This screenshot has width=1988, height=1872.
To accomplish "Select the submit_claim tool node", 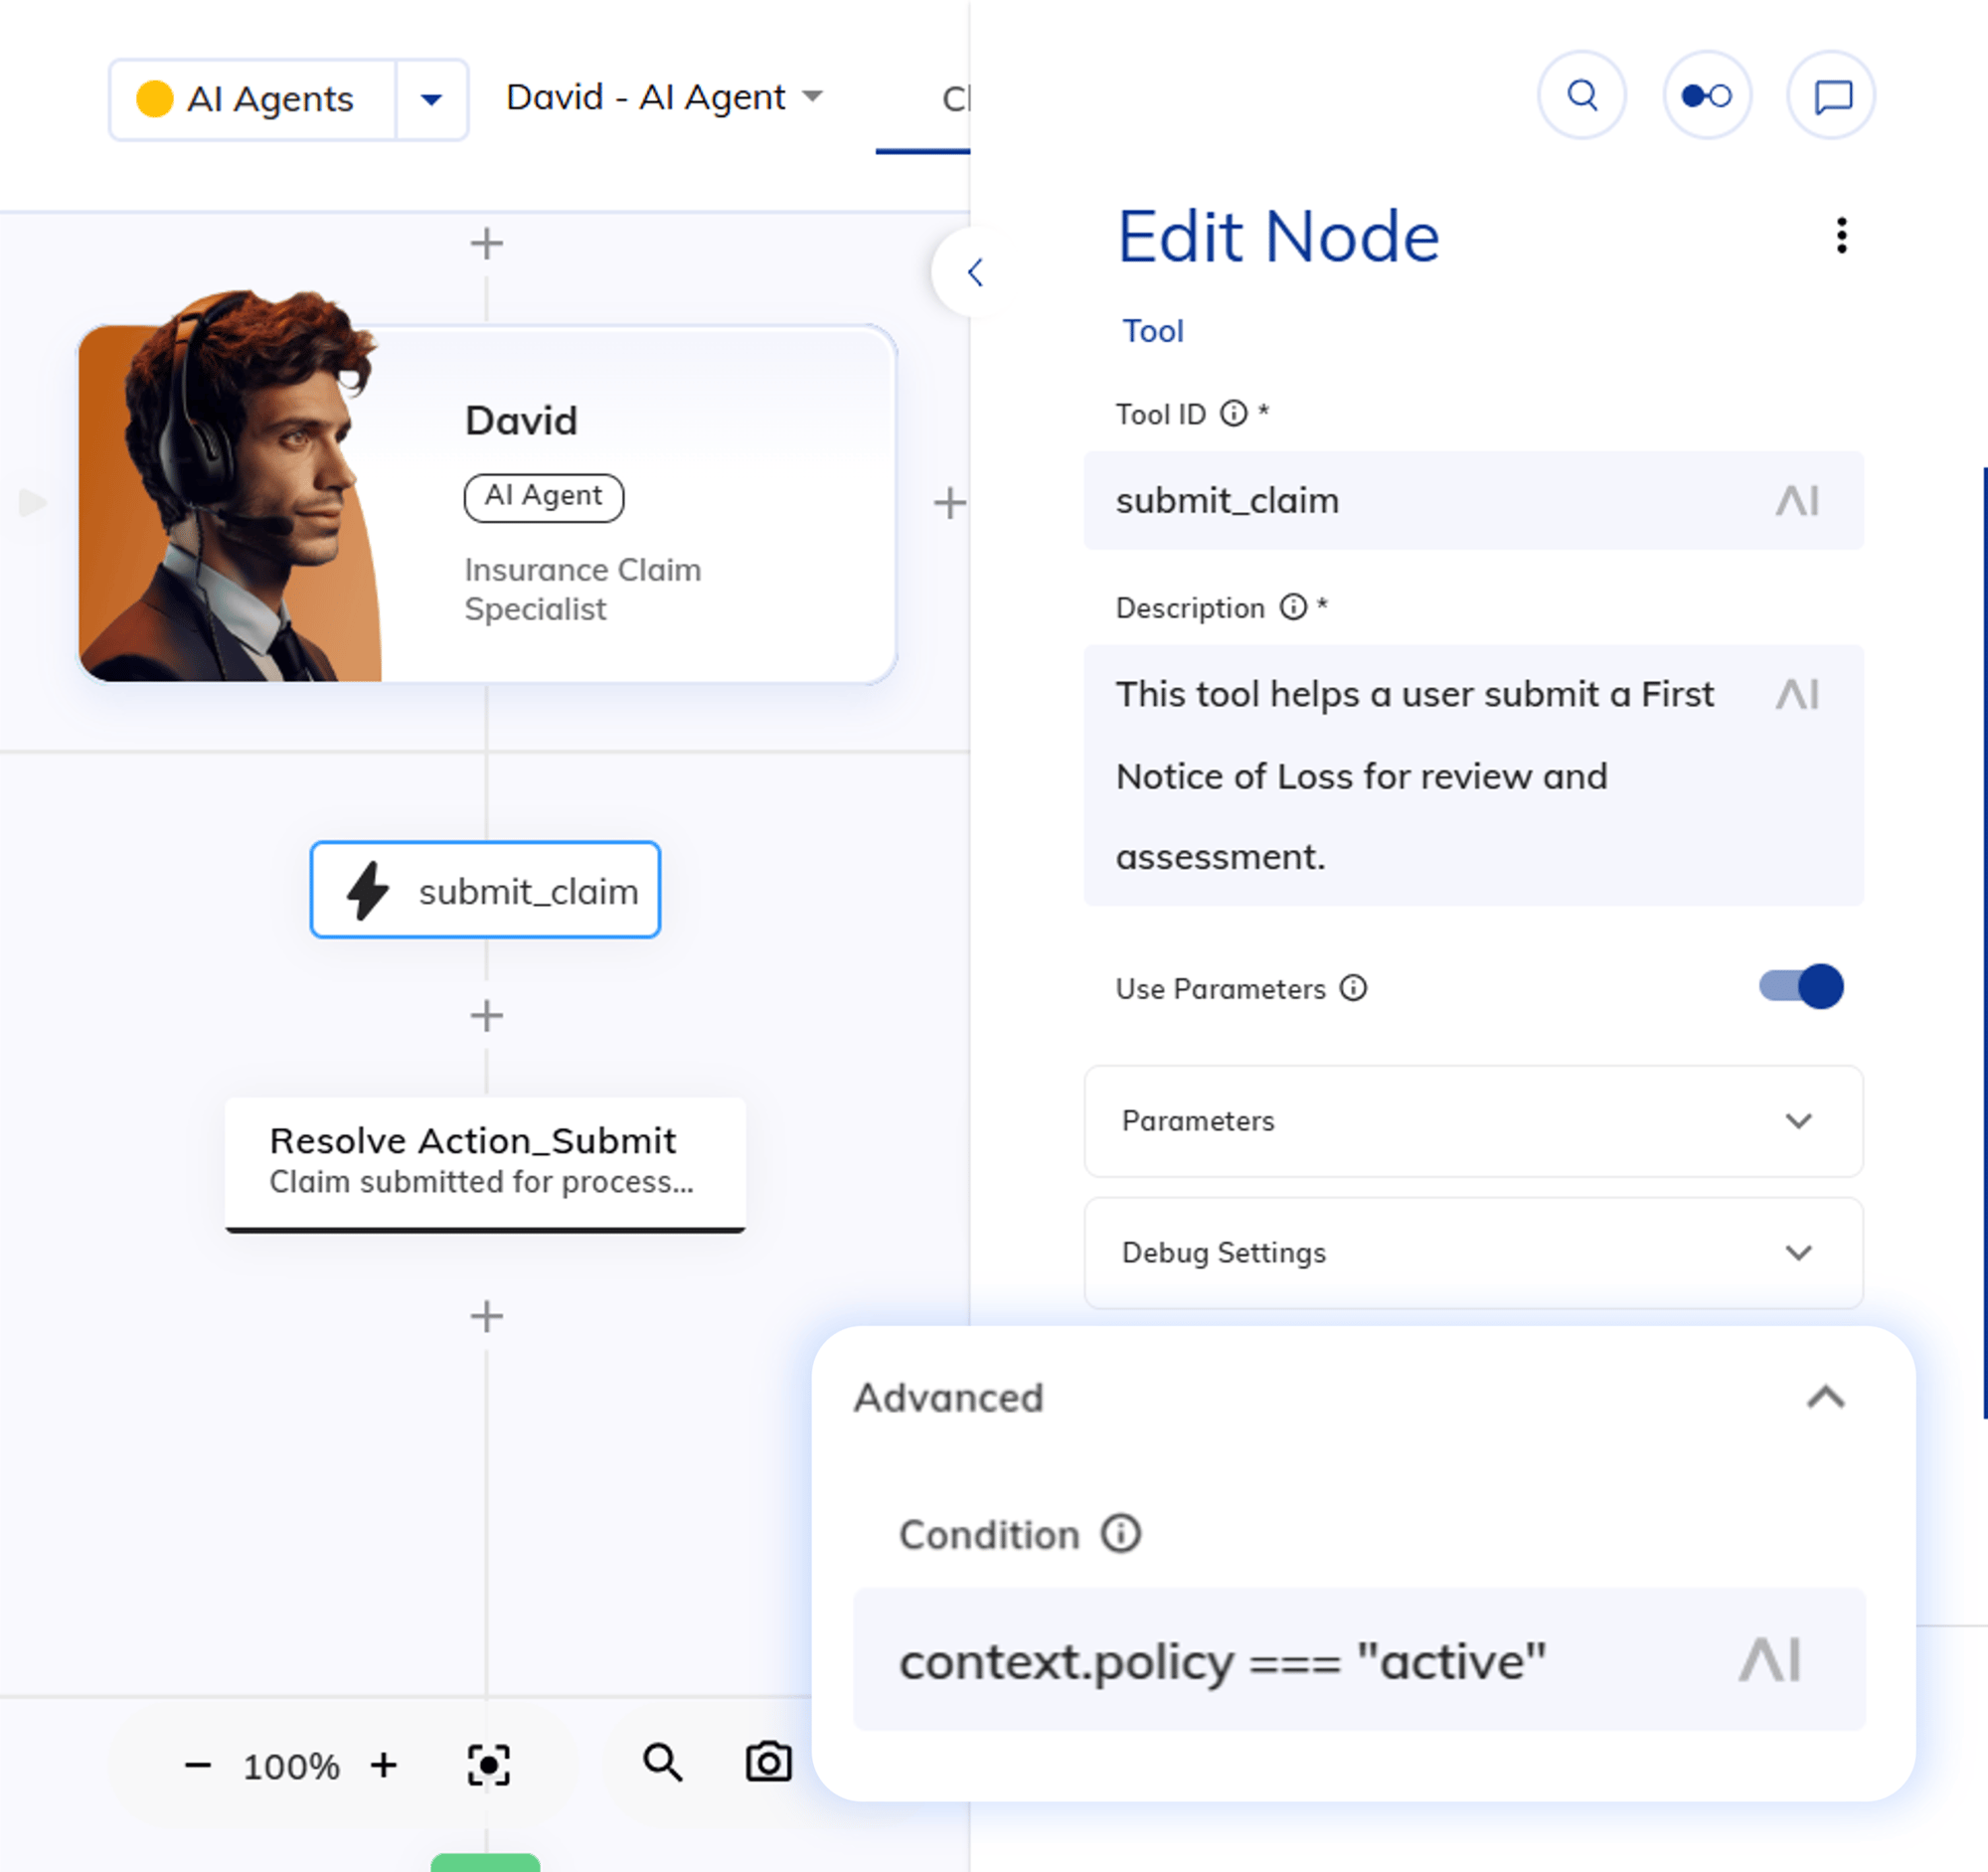I will (x=485, y=890).
